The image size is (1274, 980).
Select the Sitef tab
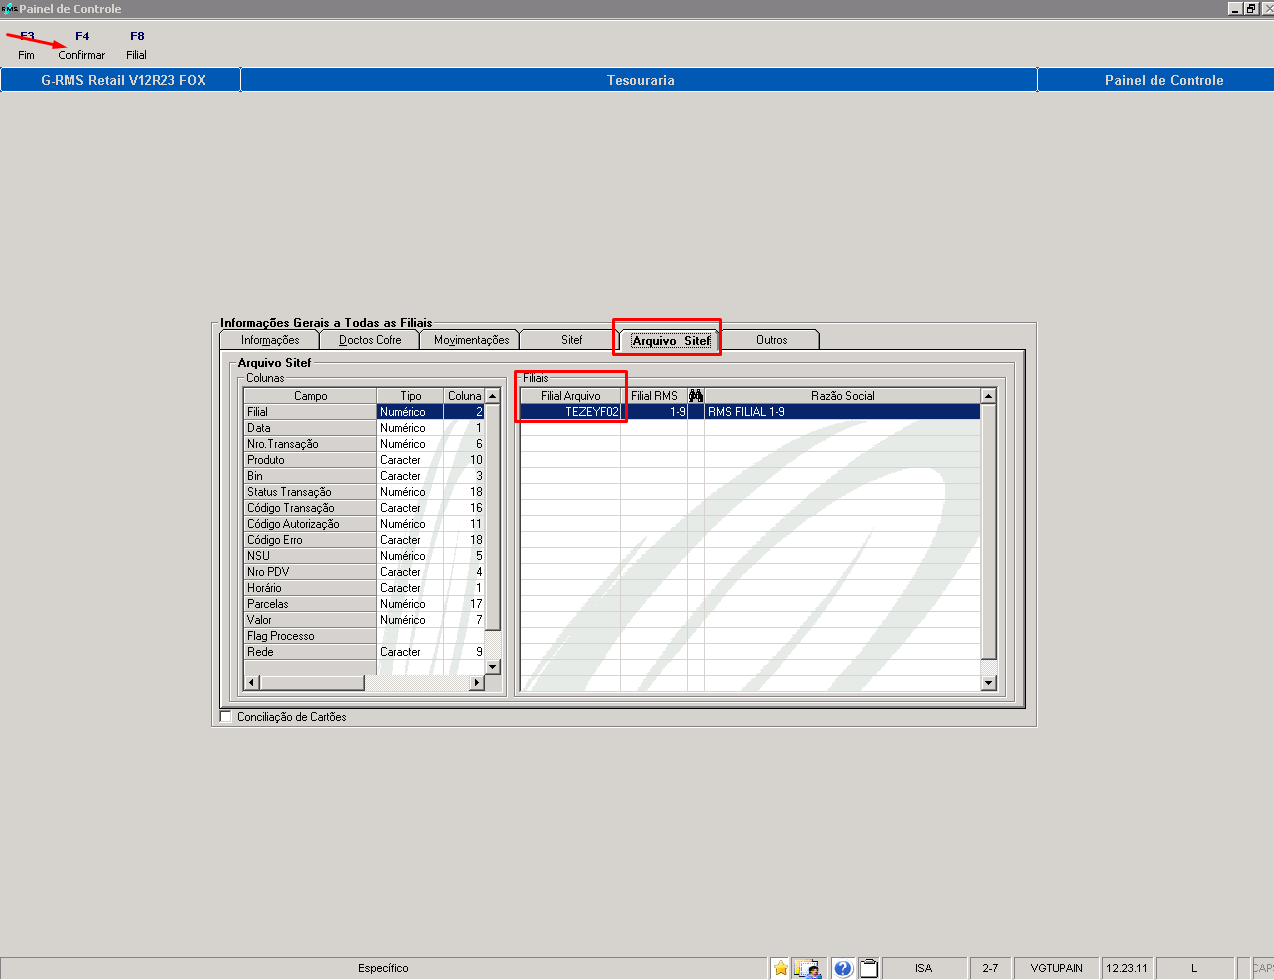click(571, 340)
